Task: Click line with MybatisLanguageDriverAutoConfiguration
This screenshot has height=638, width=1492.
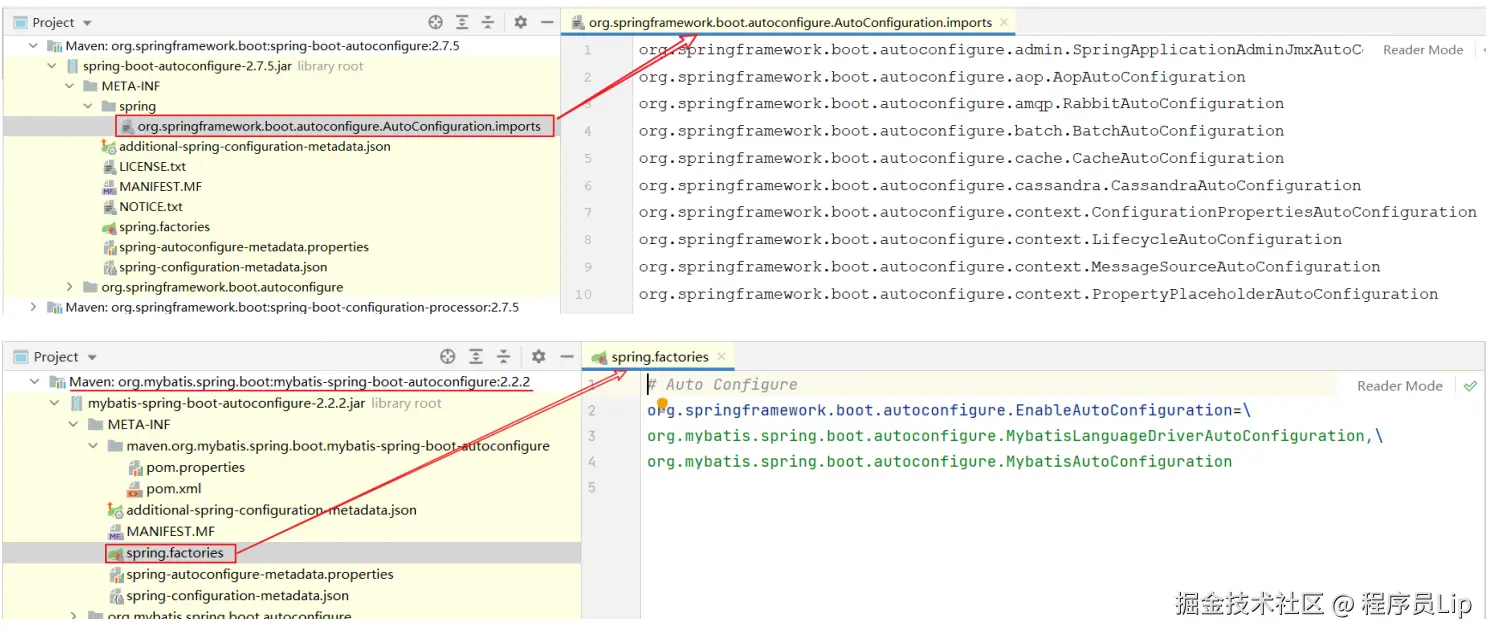Action: pos(1015,436)
